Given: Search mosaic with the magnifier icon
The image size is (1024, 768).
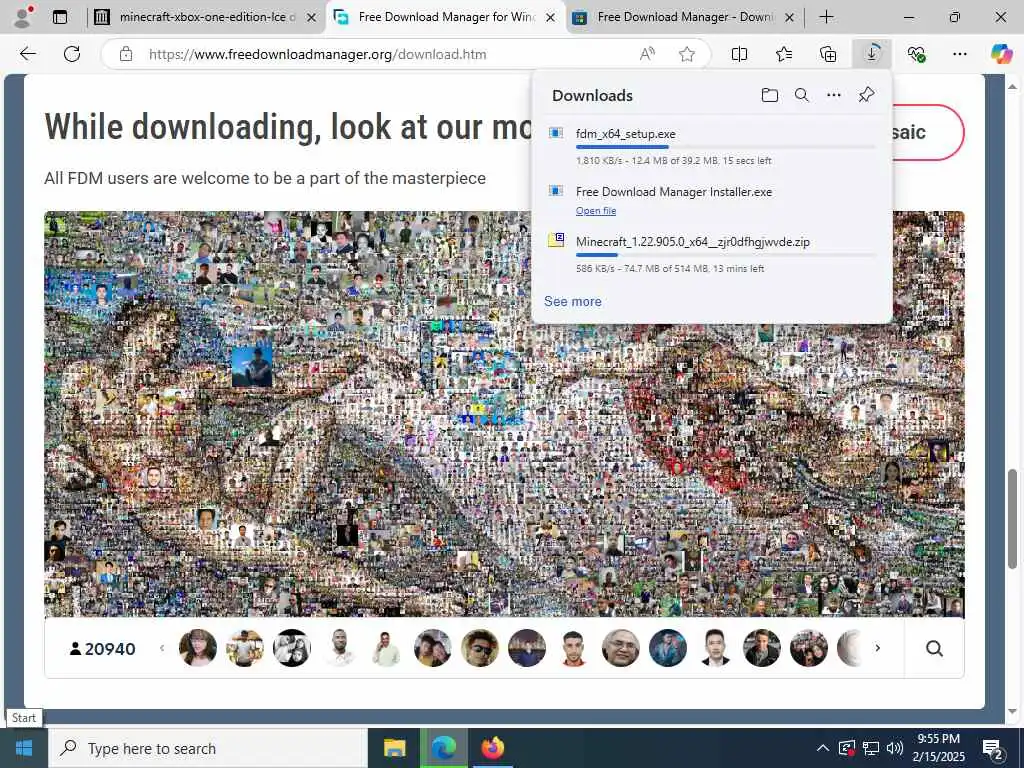Looking at the screenshot, I should (x=935, y=648).
